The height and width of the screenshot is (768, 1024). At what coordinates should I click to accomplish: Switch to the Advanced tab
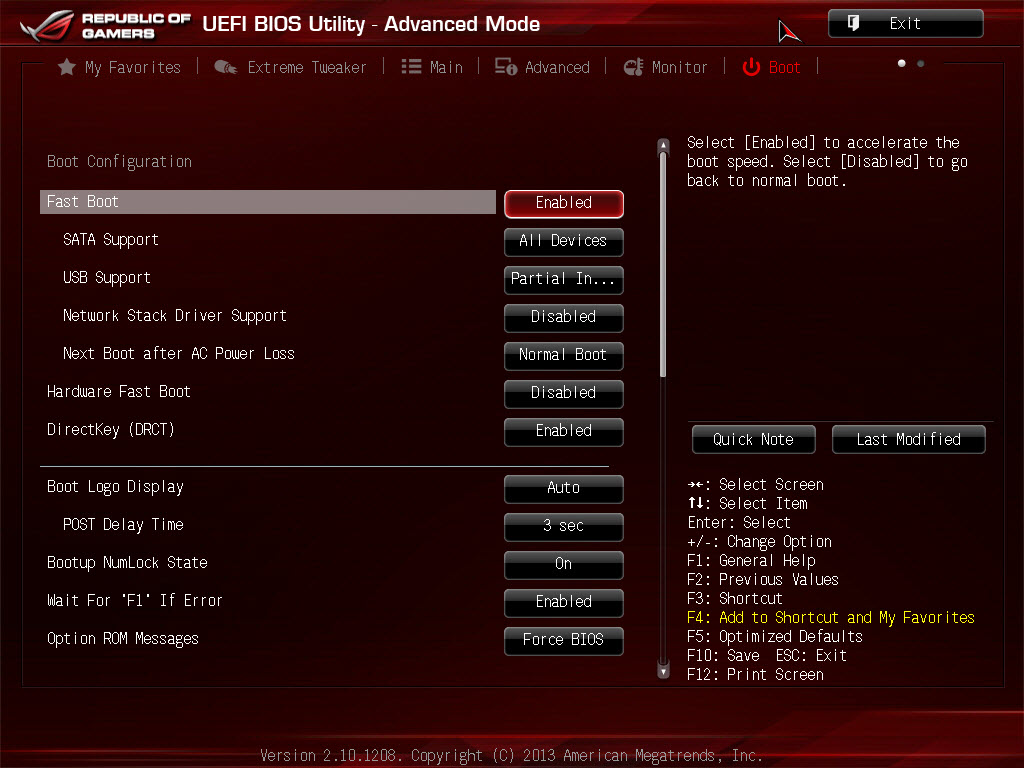pos(557,67)
